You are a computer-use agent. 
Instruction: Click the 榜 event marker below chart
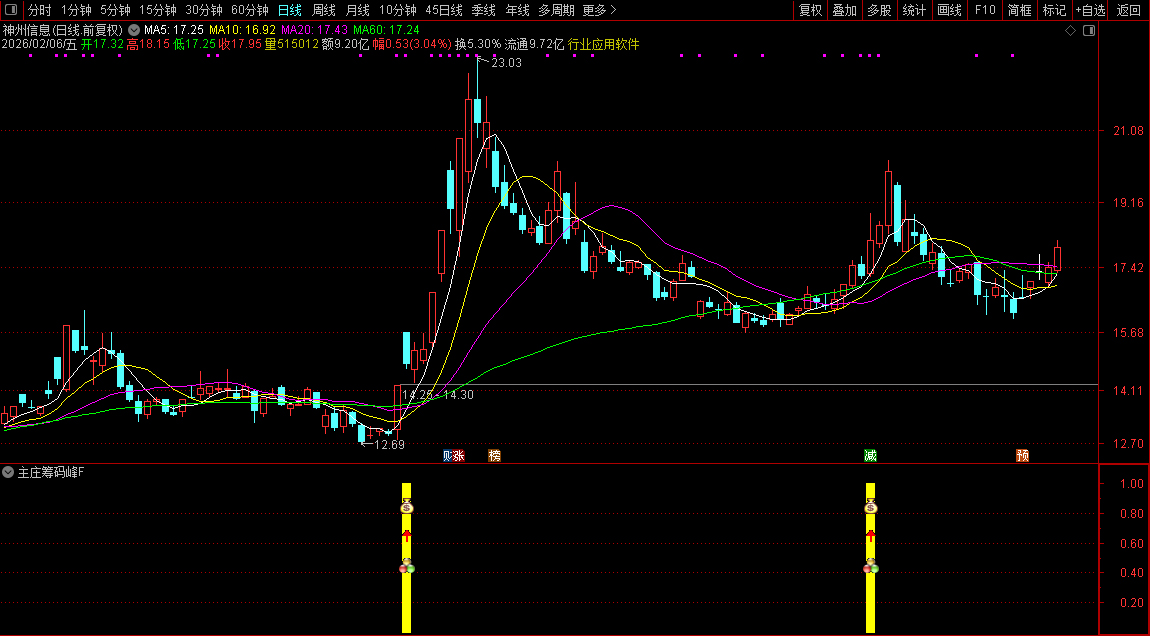[x=494, y=456]
